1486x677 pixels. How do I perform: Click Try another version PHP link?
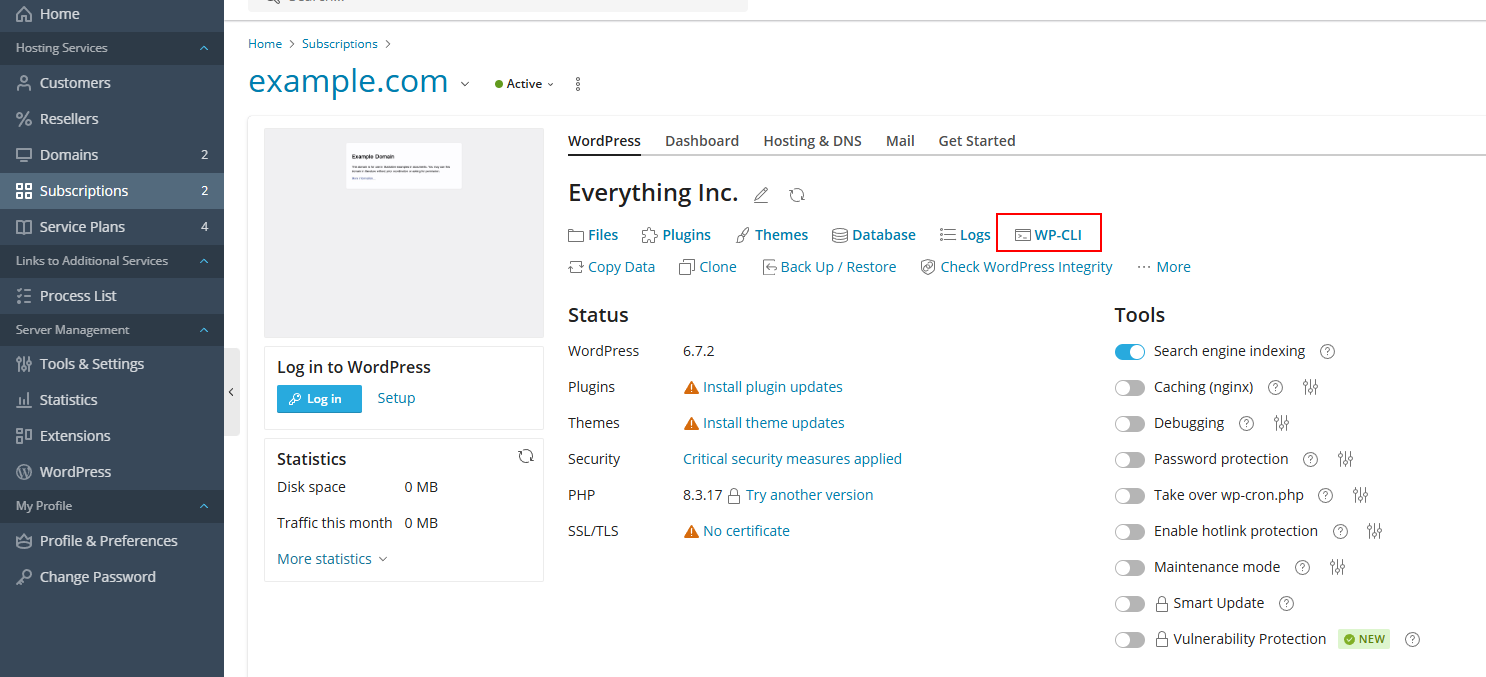(x=810, y=495)
